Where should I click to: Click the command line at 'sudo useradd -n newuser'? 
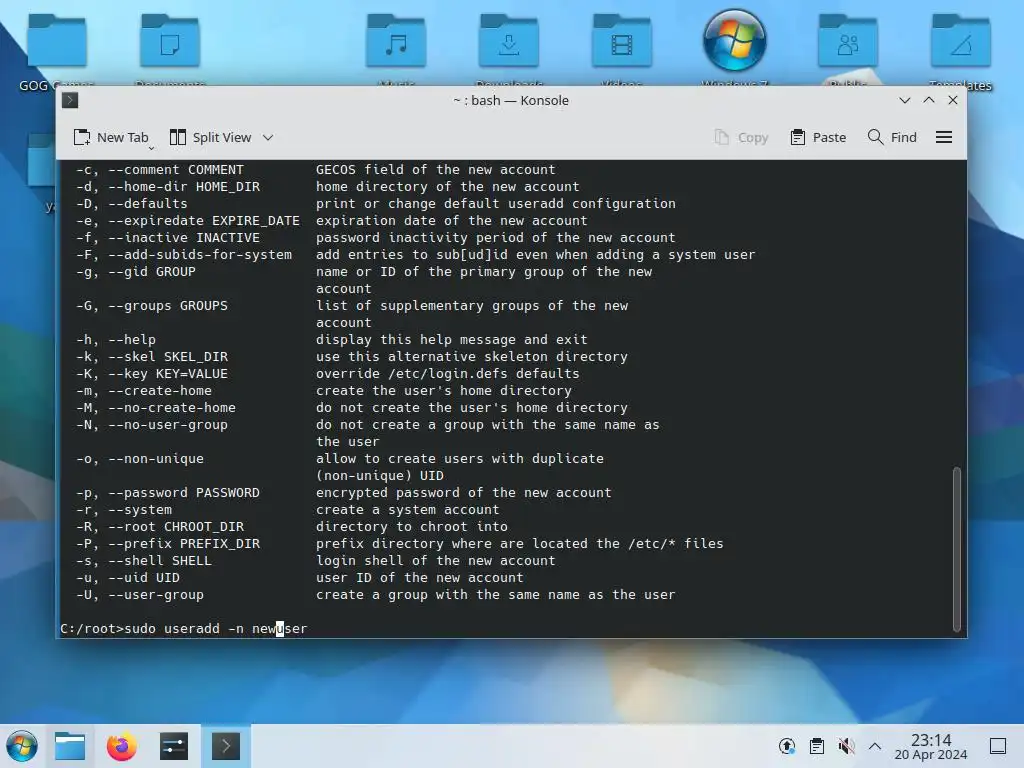click(x=216, y=629)
